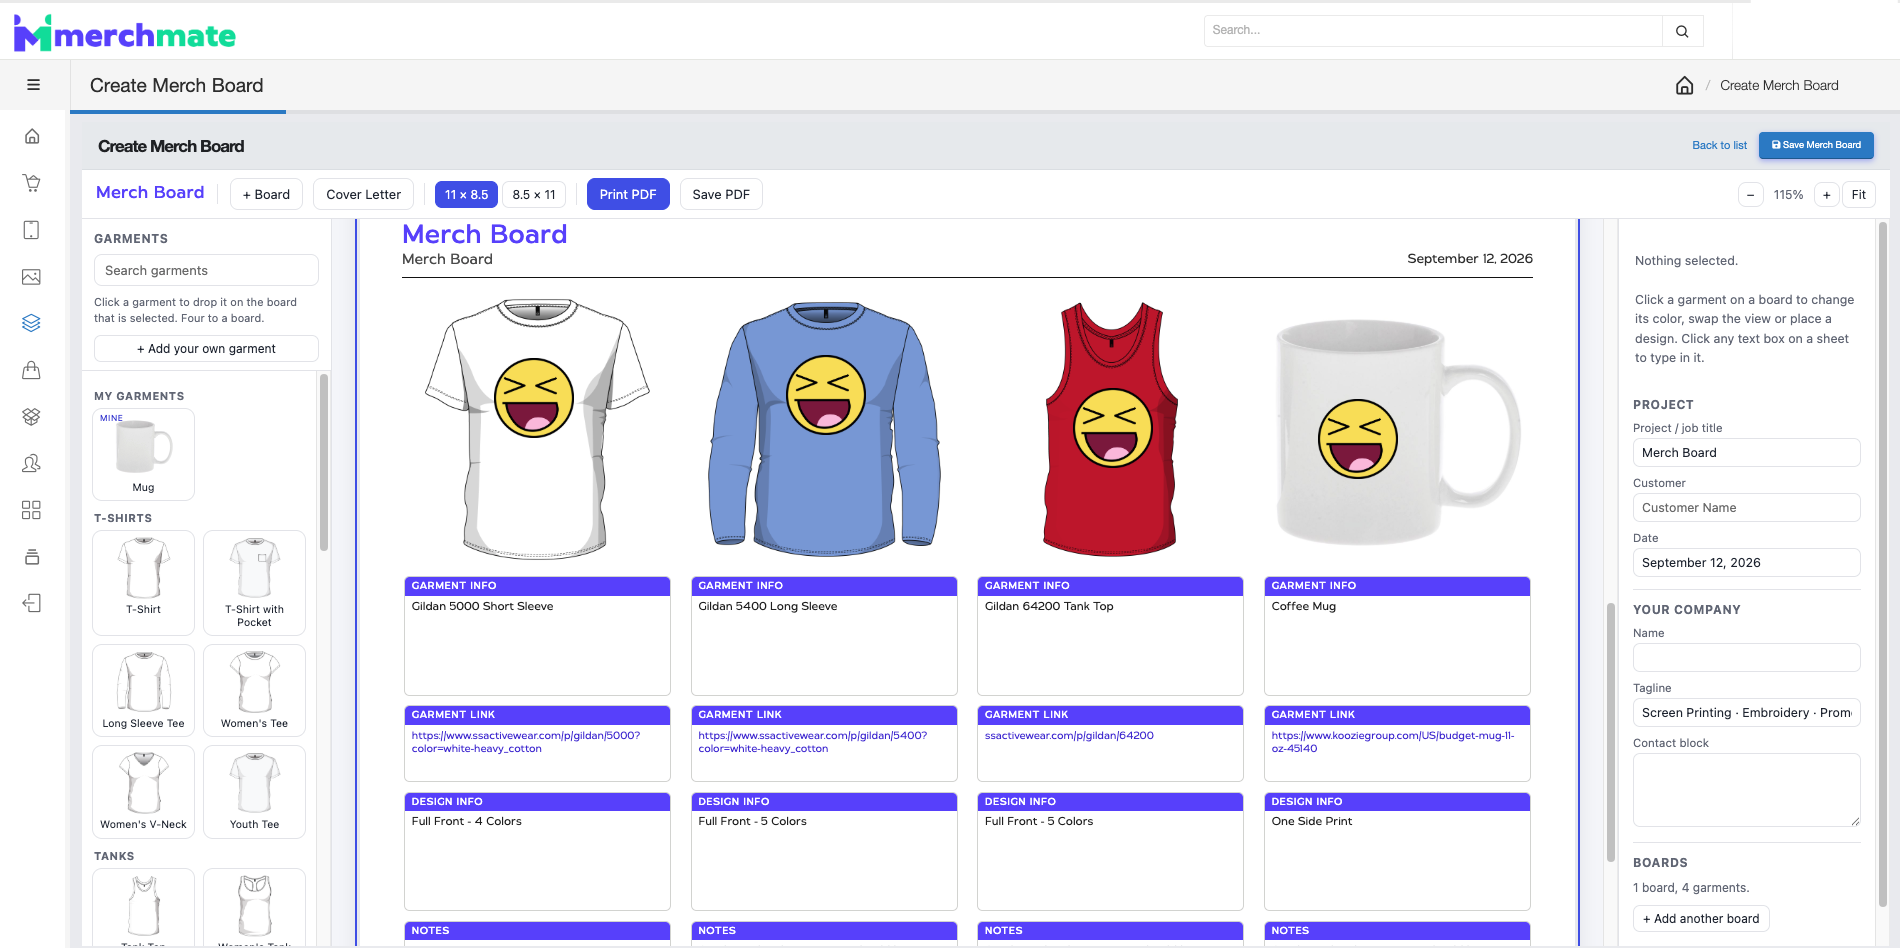Open the Cover Letter option
Screen dimensions: 1900x948
[x=364, y=194]
